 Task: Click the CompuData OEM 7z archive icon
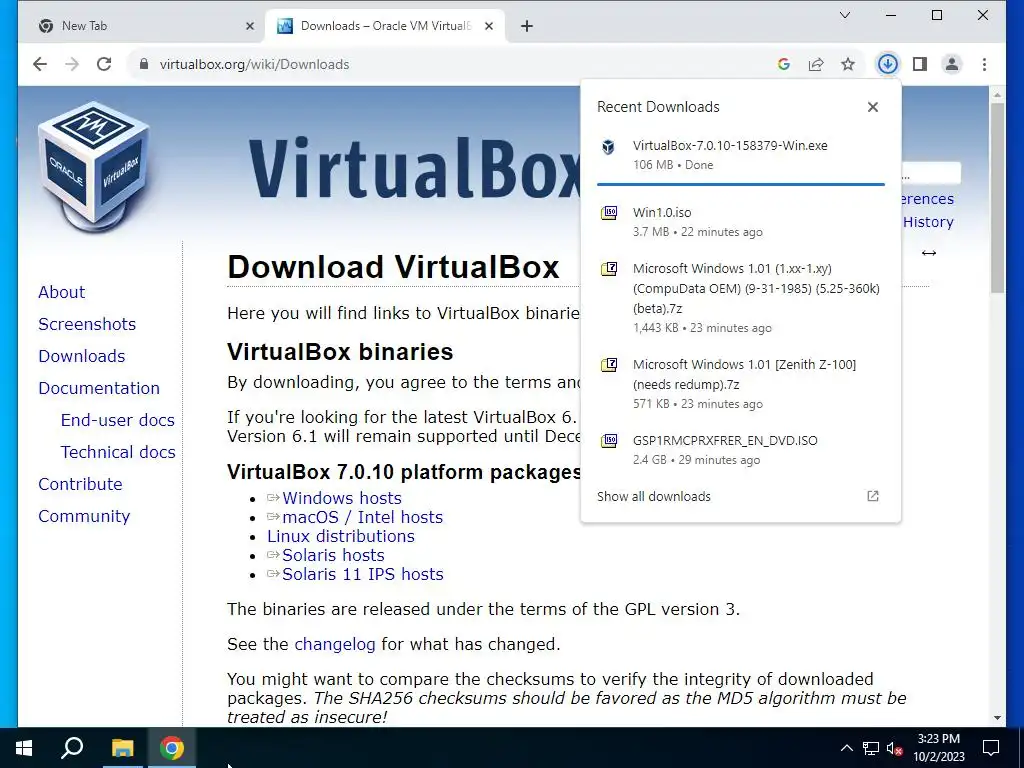609,269
